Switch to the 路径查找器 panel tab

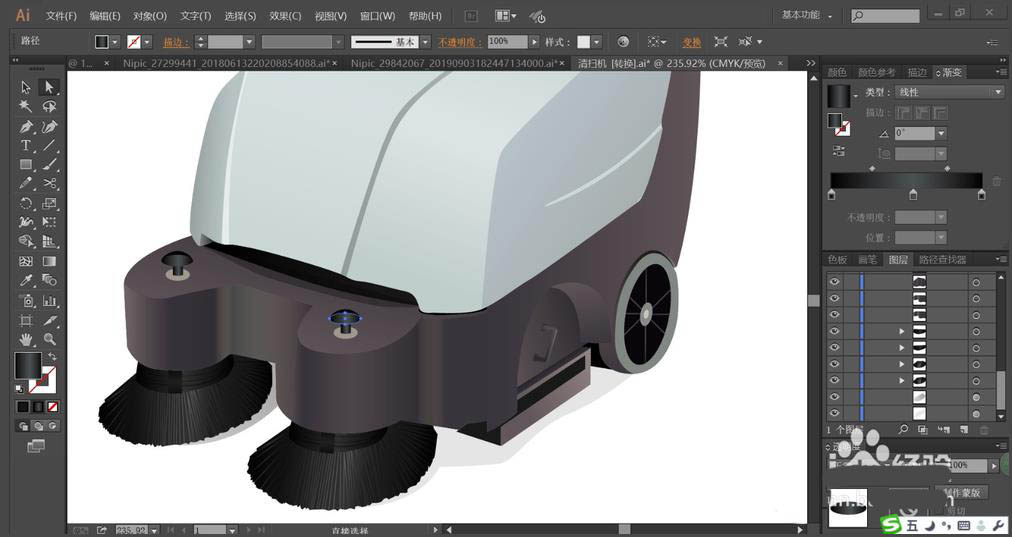click(x=942, y=259)
